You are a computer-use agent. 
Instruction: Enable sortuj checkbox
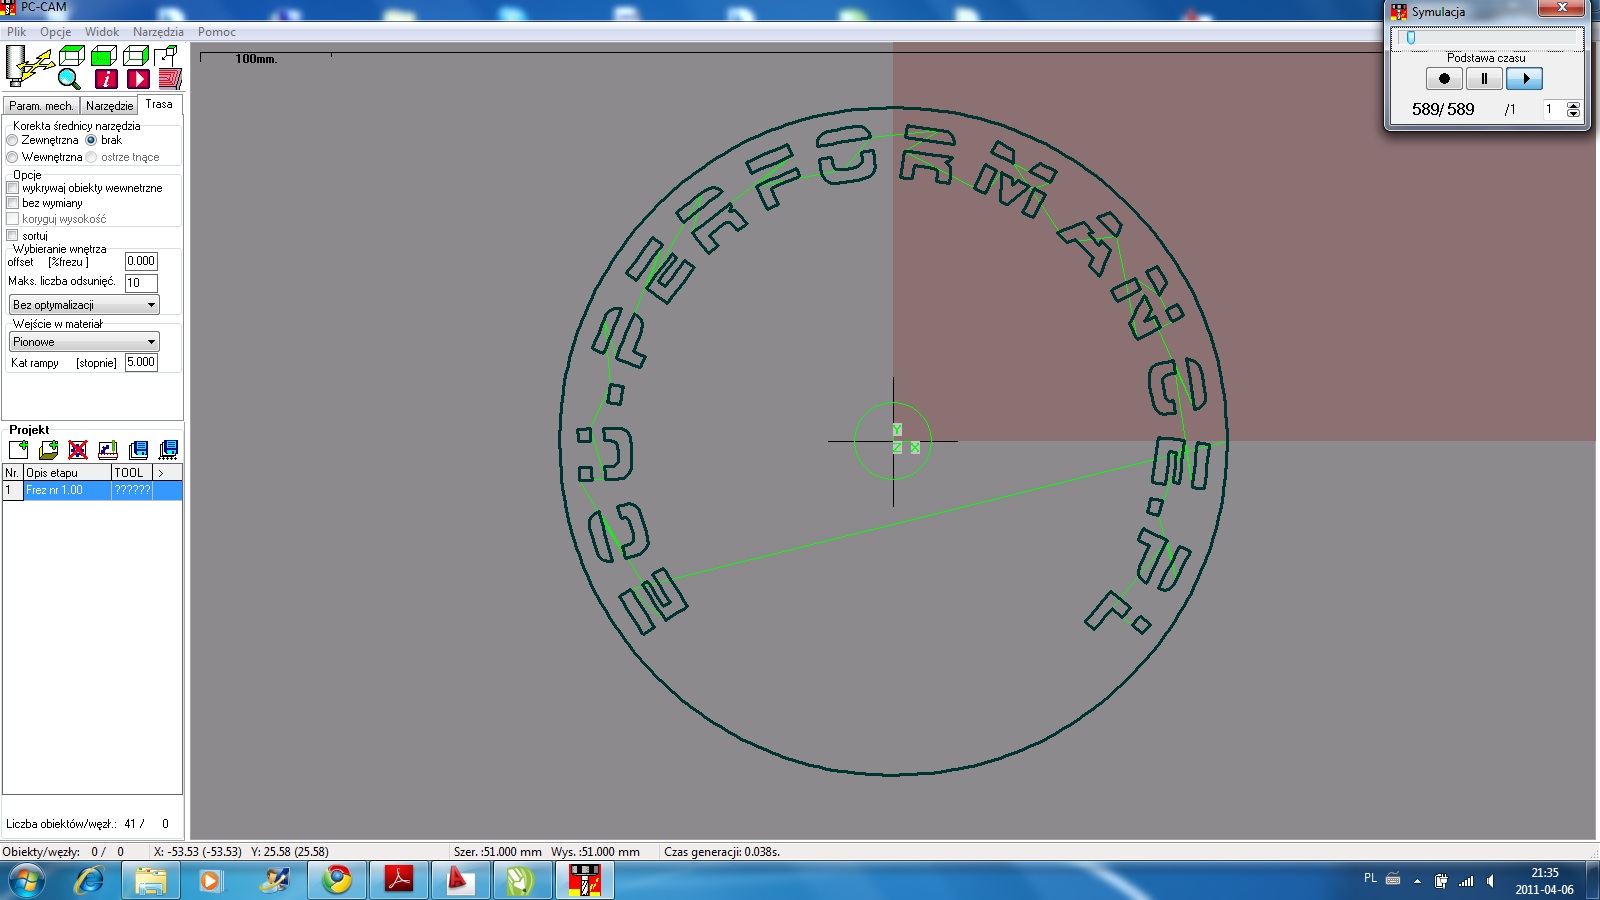point(13,236)
